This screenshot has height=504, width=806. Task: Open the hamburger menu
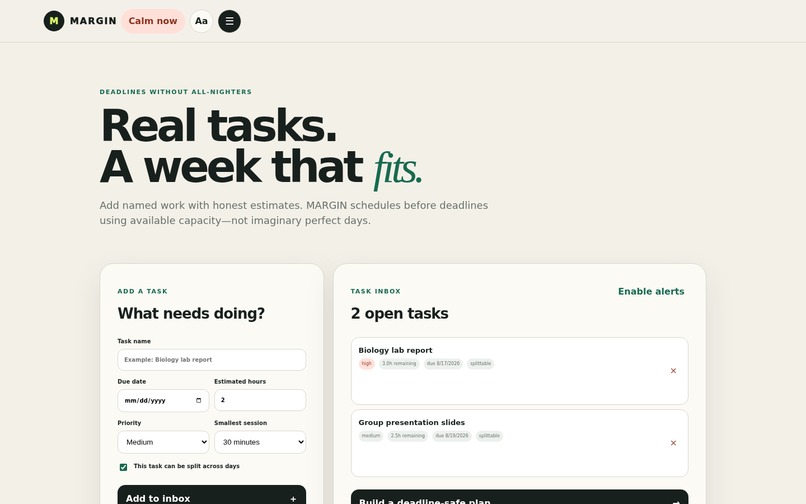(229, 21)
